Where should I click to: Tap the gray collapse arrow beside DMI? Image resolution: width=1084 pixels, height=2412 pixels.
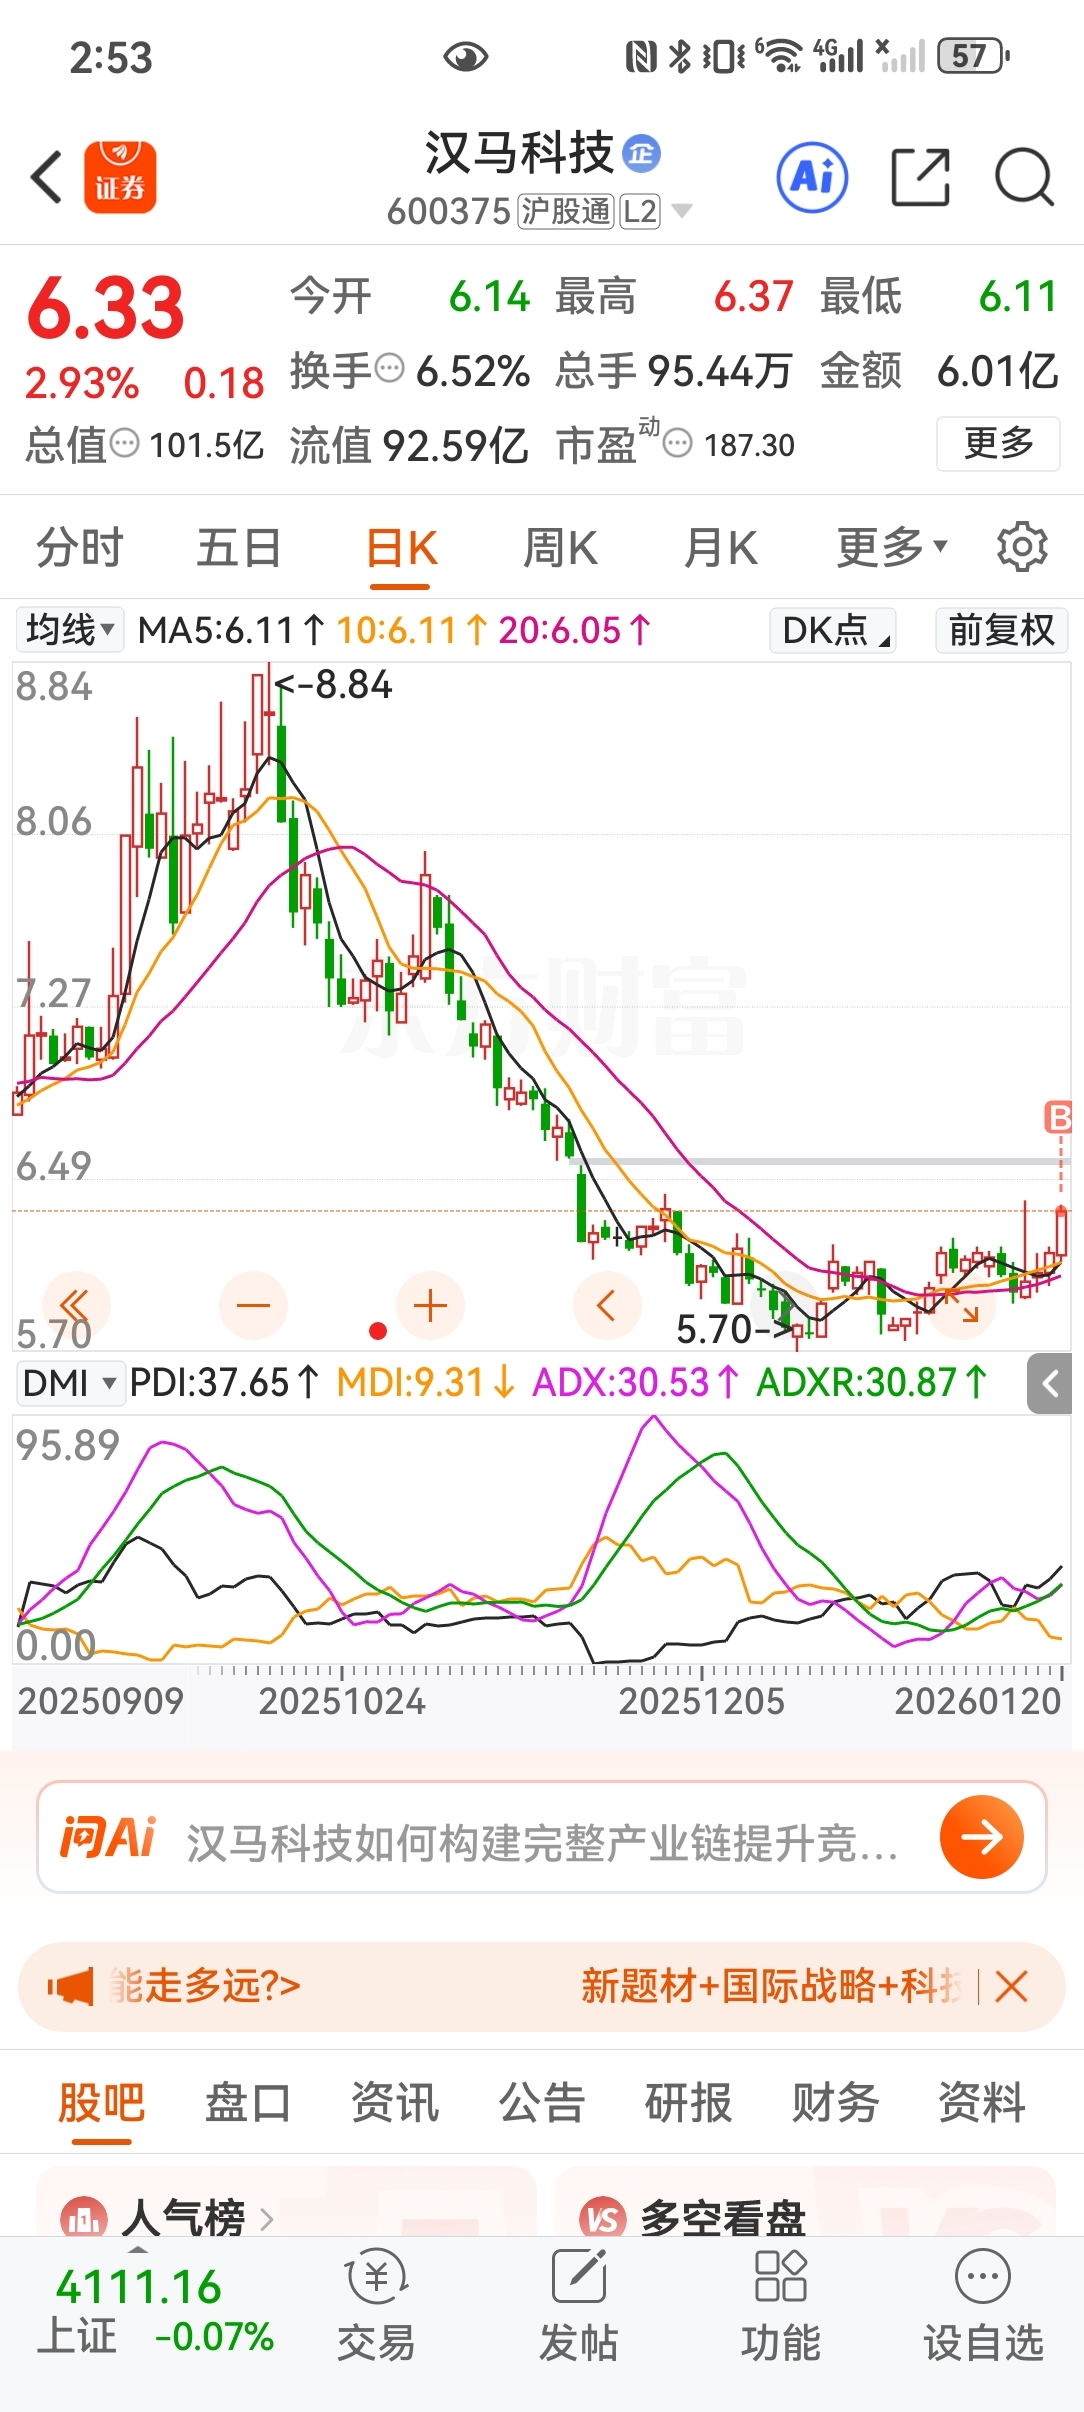(1050, 1384)
